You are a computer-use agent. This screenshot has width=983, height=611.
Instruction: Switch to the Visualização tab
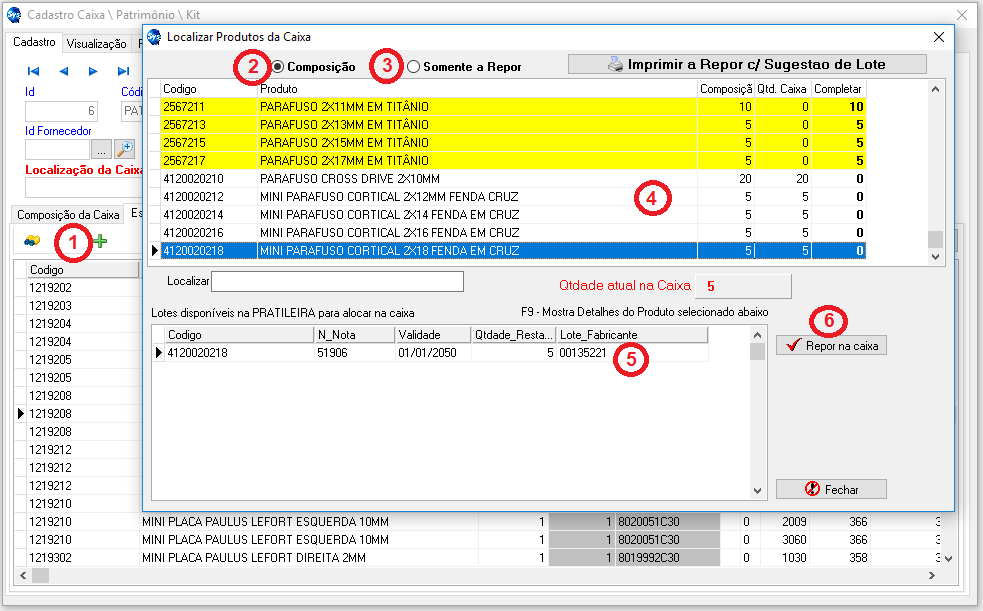click(96, 44)
